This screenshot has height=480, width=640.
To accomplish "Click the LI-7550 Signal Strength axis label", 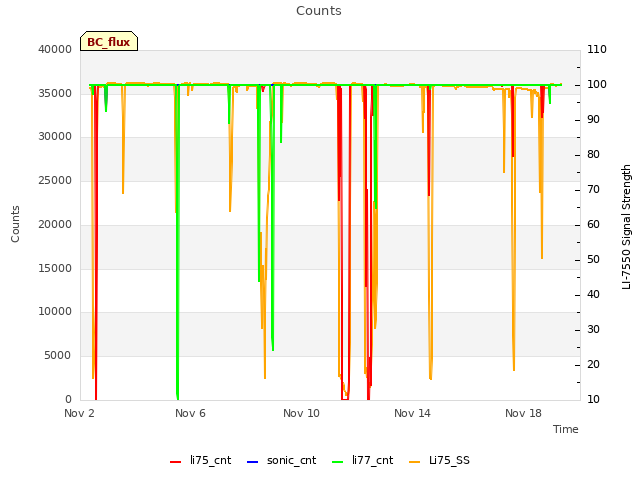I will point(626,227).
